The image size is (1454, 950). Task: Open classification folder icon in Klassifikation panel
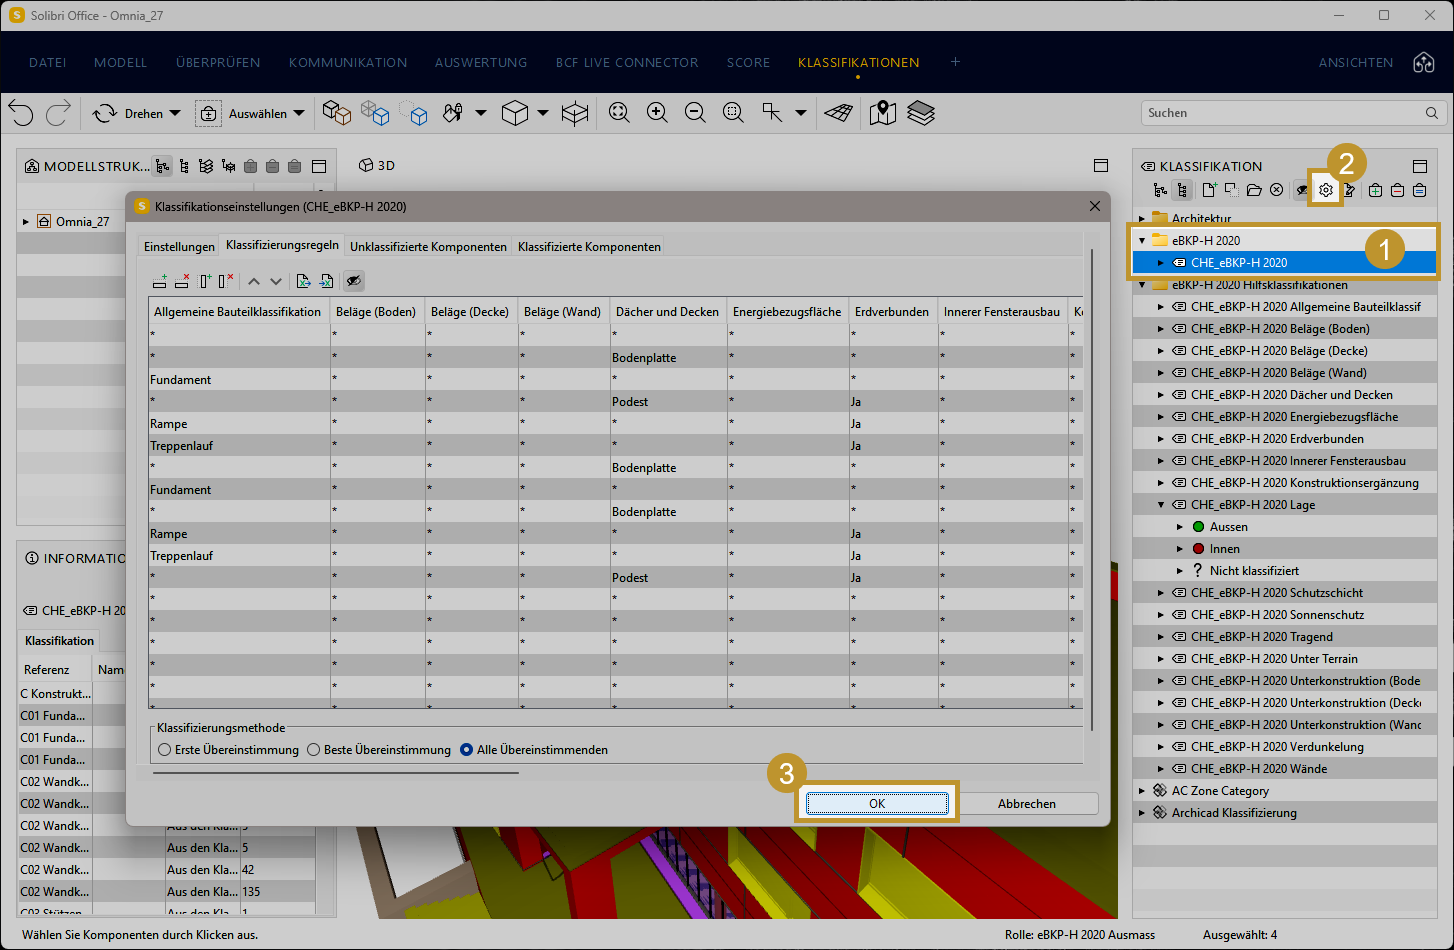point(1254,190)
